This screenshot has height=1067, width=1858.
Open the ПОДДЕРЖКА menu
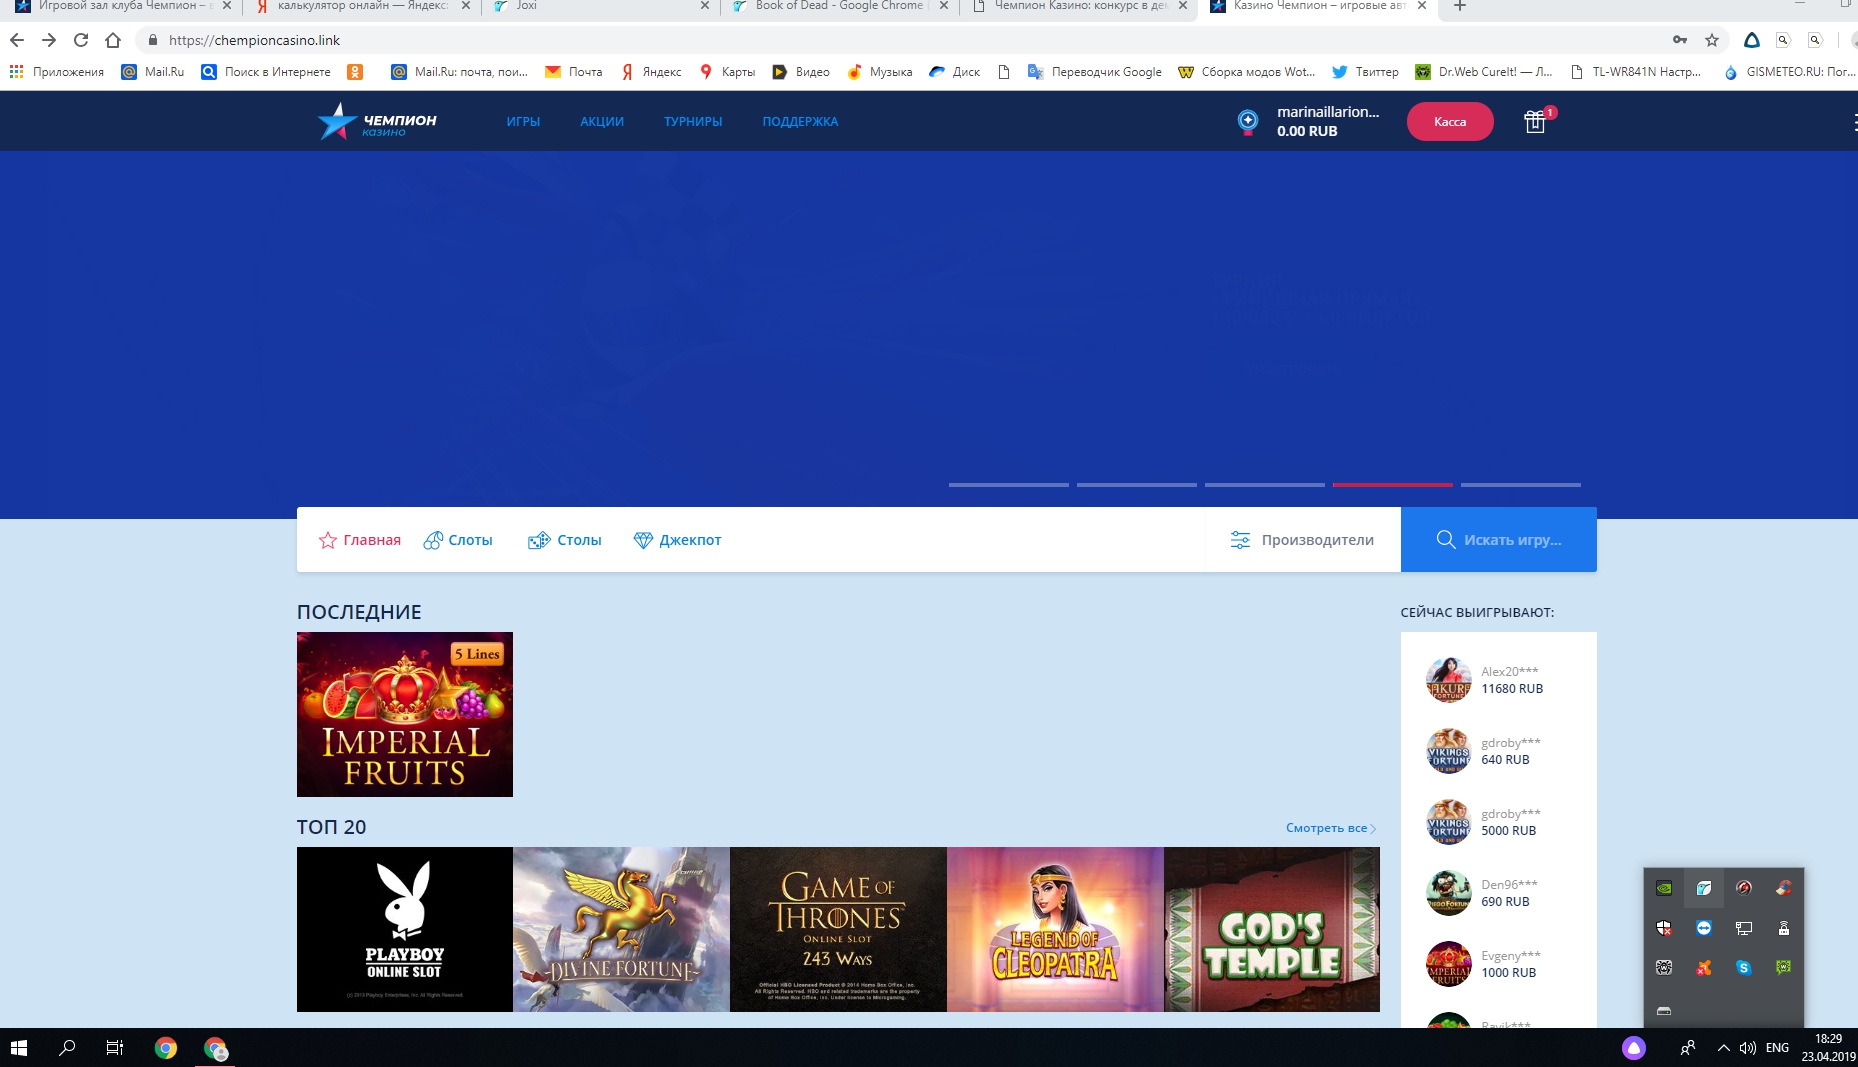pyautogui.click(x=800, y=122)
